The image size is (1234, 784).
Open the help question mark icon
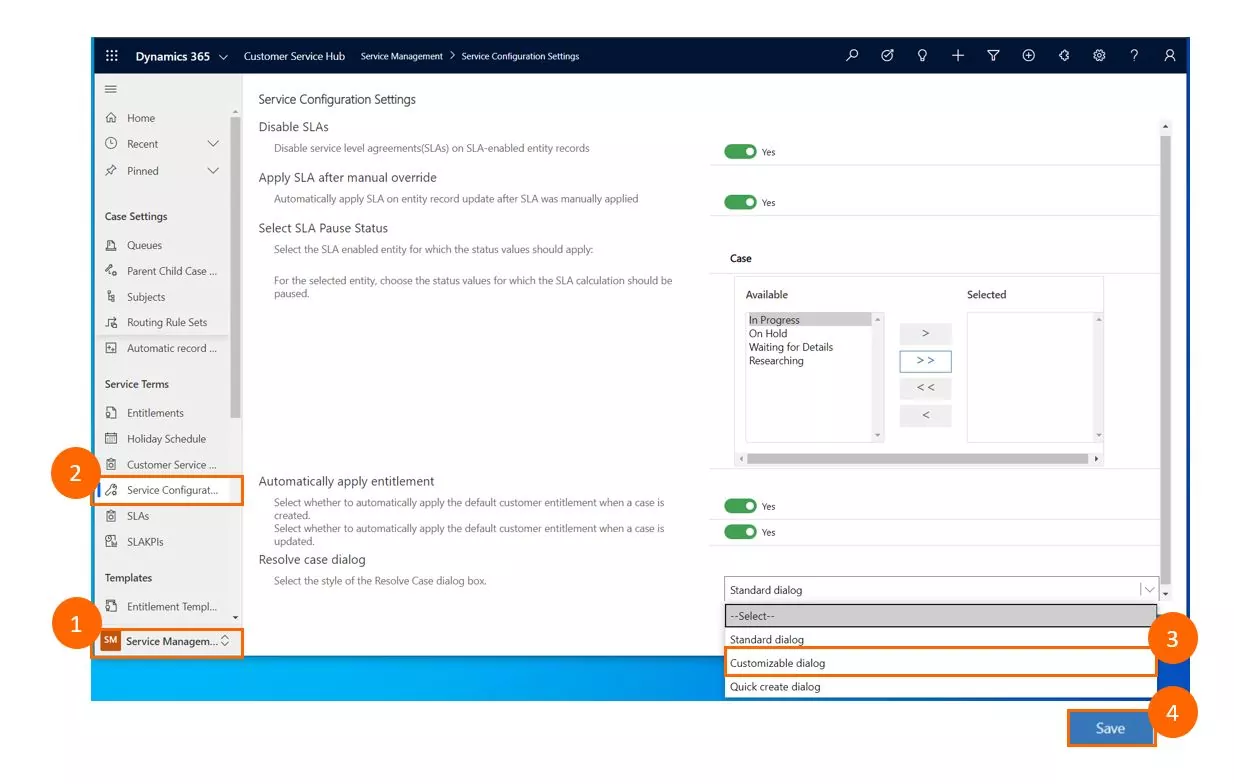(x=1134, y=56)
